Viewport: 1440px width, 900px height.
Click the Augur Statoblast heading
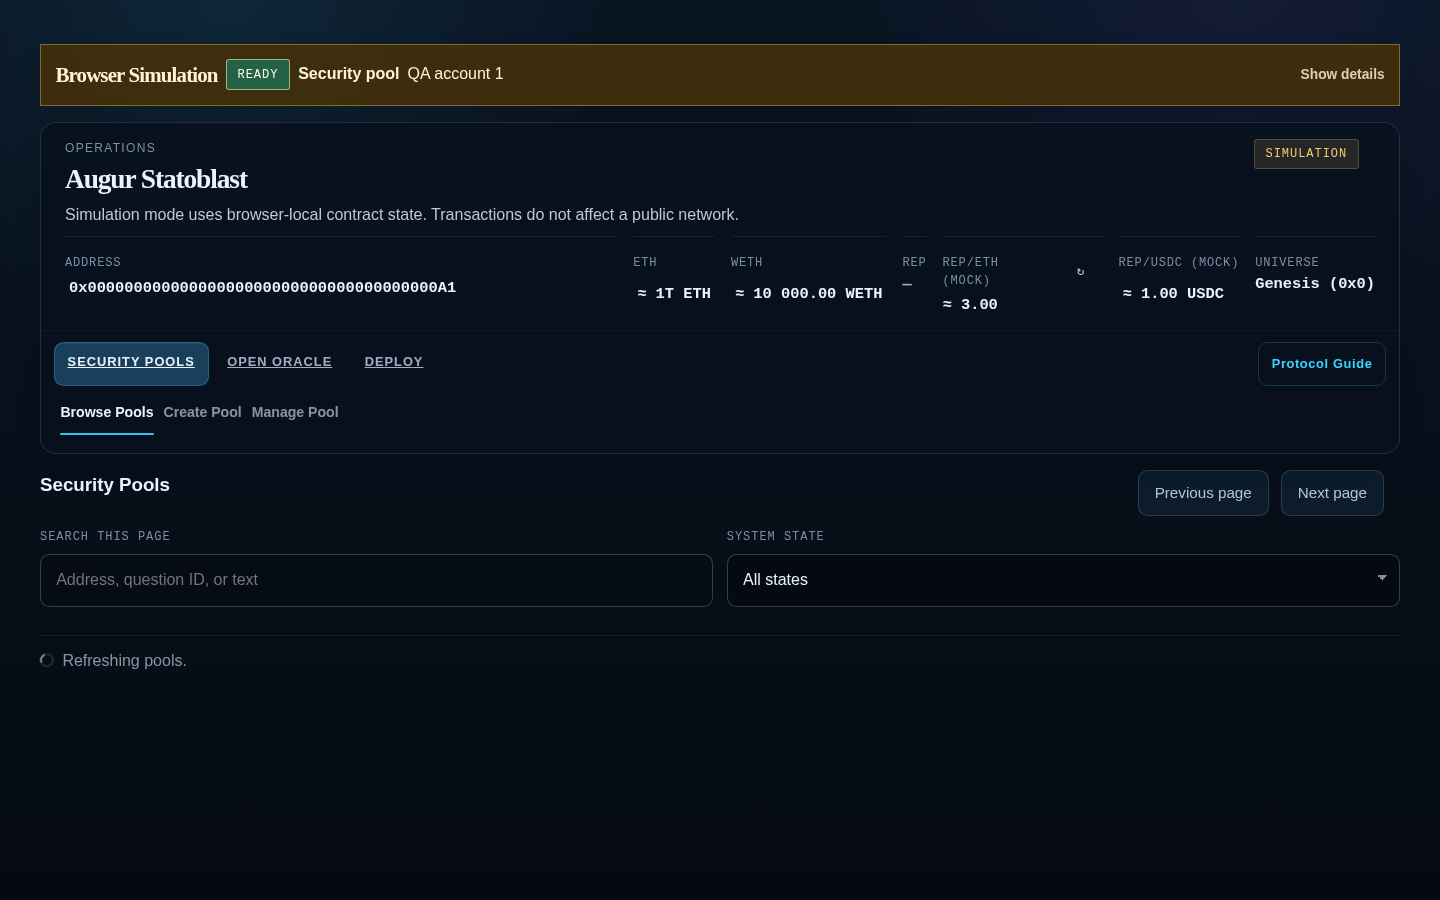(156, 179)
